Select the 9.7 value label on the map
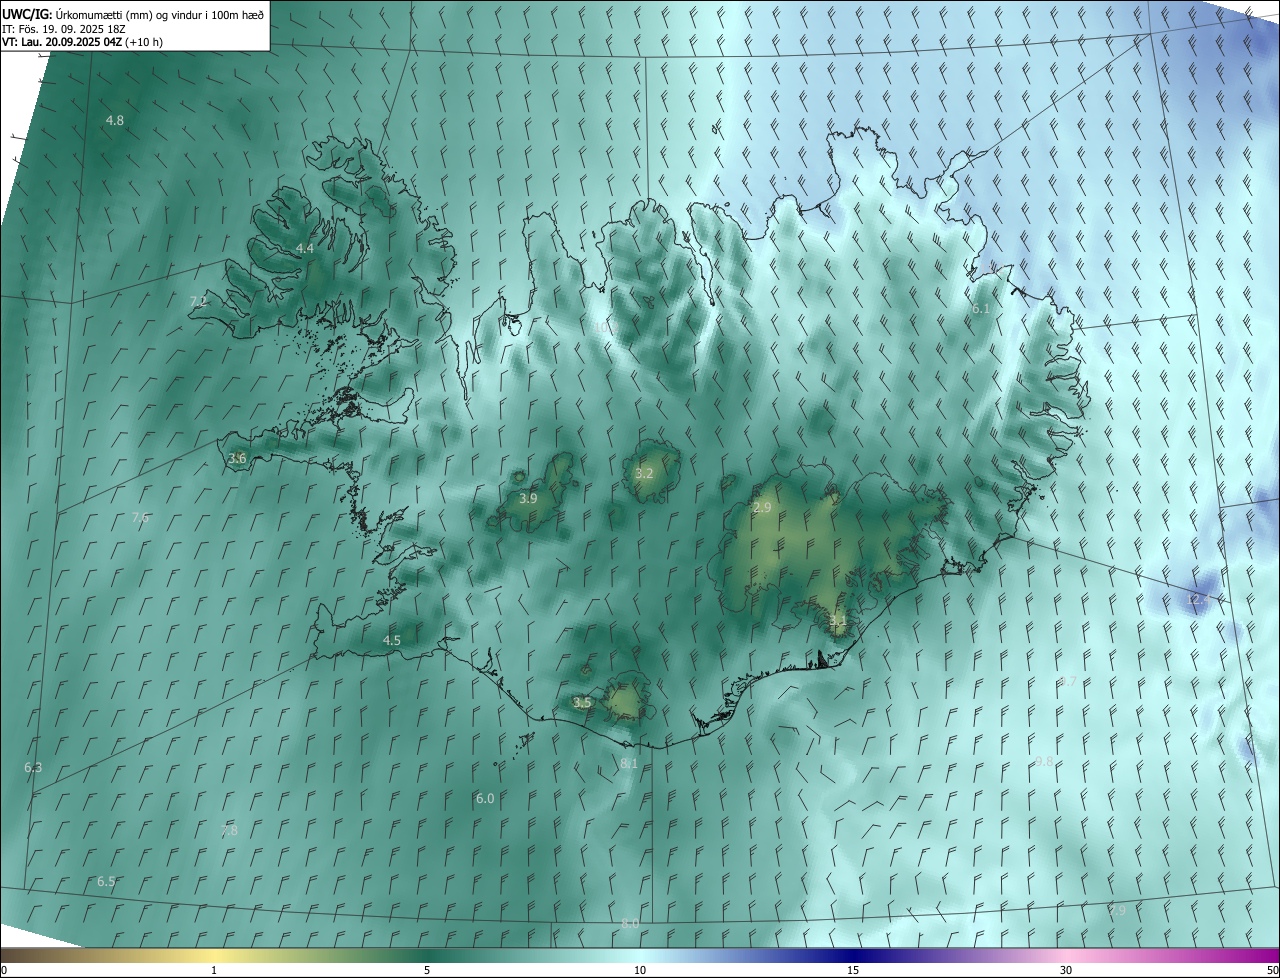Image resolution: width=1280 pixels, height=978 pixels. tap(1068, 681)
